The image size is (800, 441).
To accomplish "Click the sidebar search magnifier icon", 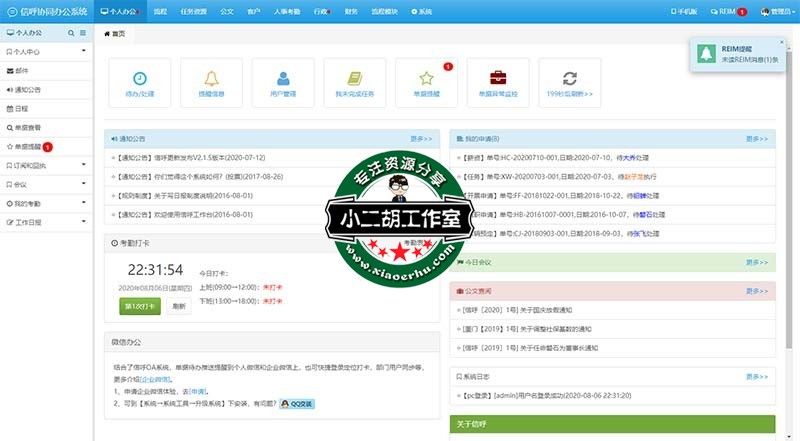I will 70,33.
